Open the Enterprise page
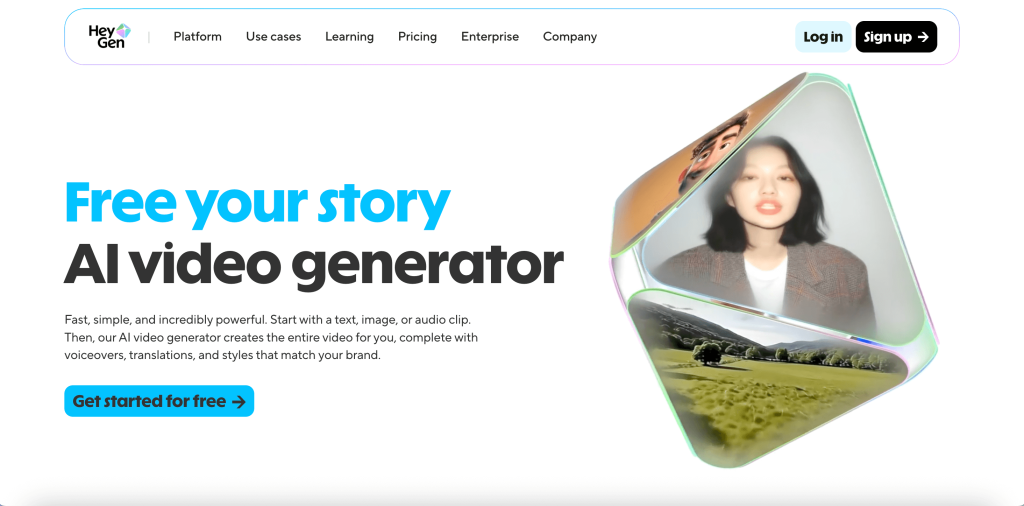 click(x=490, y=37)
